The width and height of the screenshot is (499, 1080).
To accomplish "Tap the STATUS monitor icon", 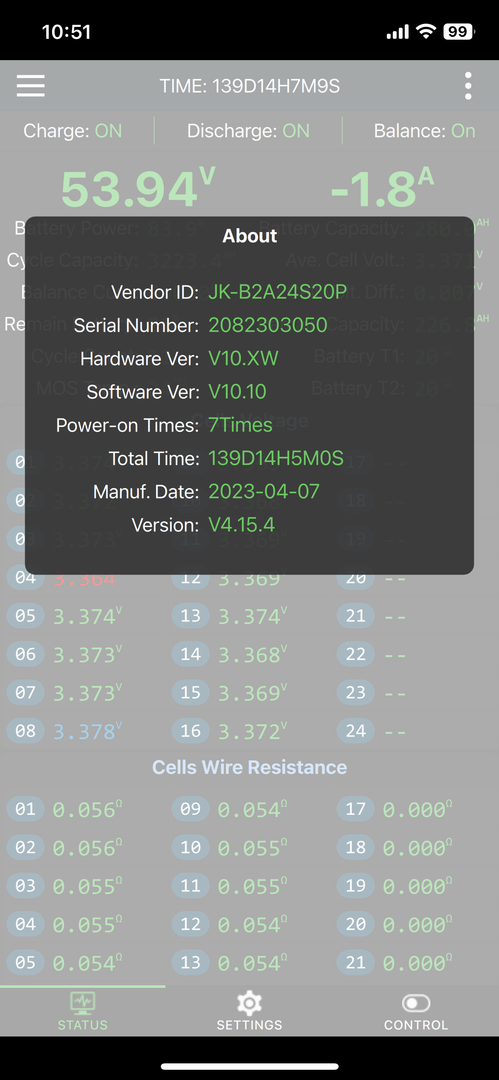I will 83,1003.
